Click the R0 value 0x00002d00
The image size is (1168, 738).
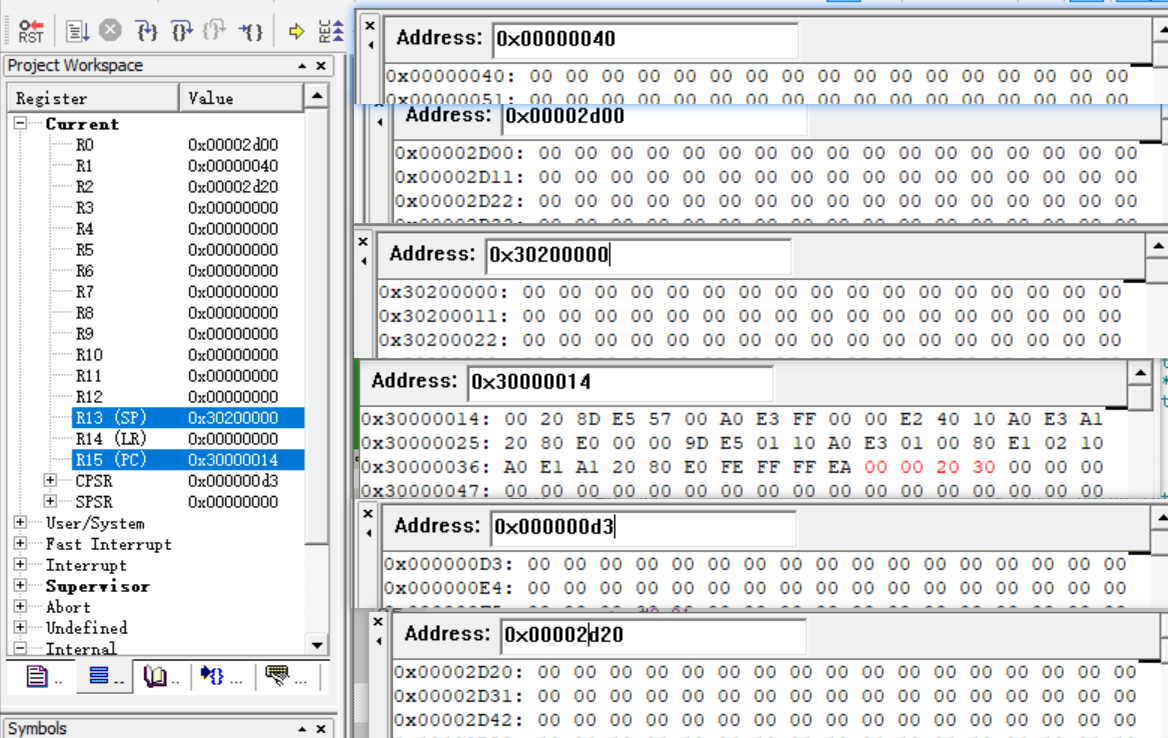232,144
